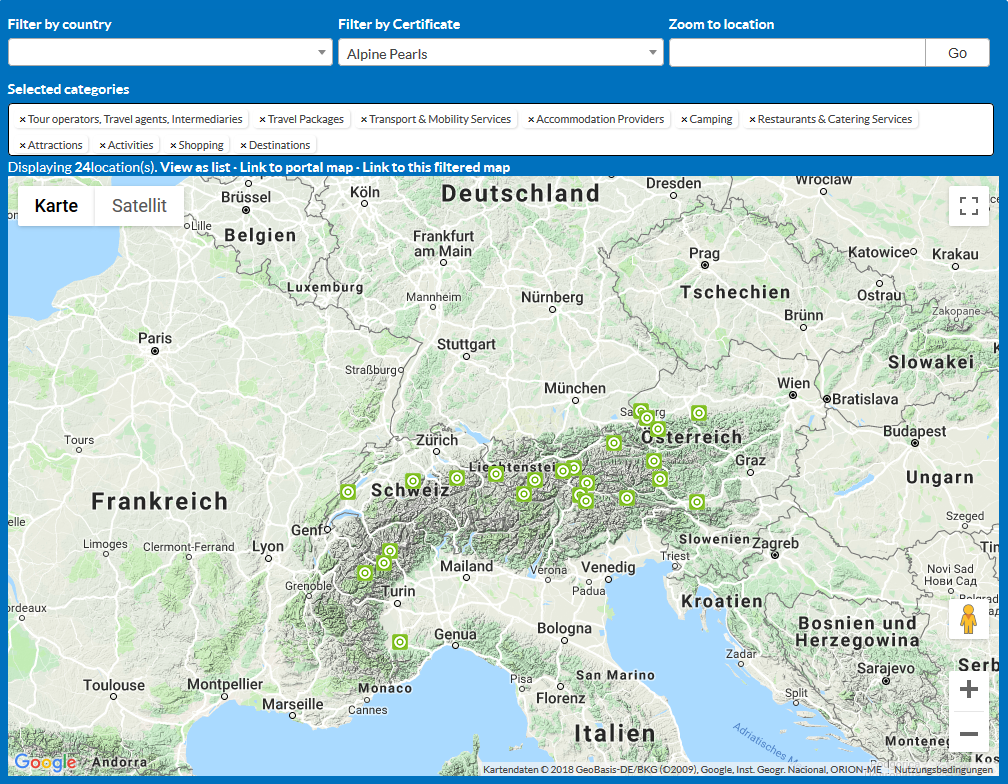Focus the Zoom to location input
Viewport: 1008px width, 784px height.
(797, 53)
